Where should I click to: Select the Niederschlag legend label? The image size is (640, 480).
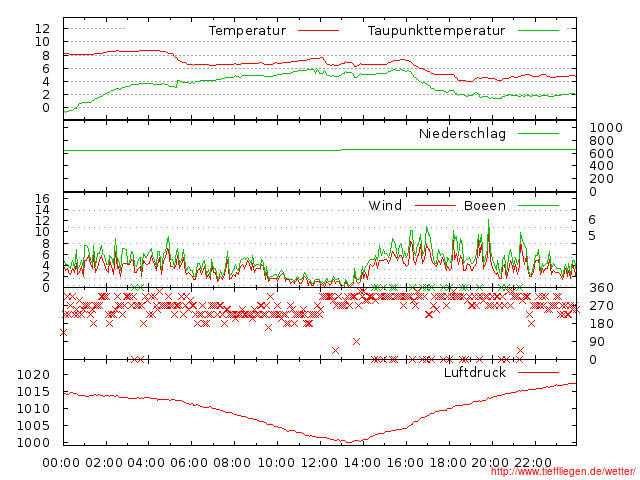[462, 133]
